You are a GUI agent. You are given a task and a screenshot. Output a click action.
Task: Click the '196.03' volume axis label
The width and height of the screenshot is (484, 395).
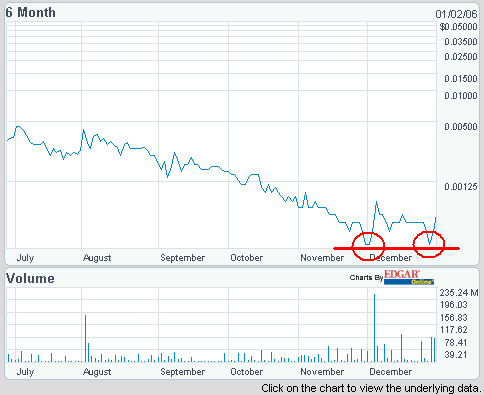(453, 305)
